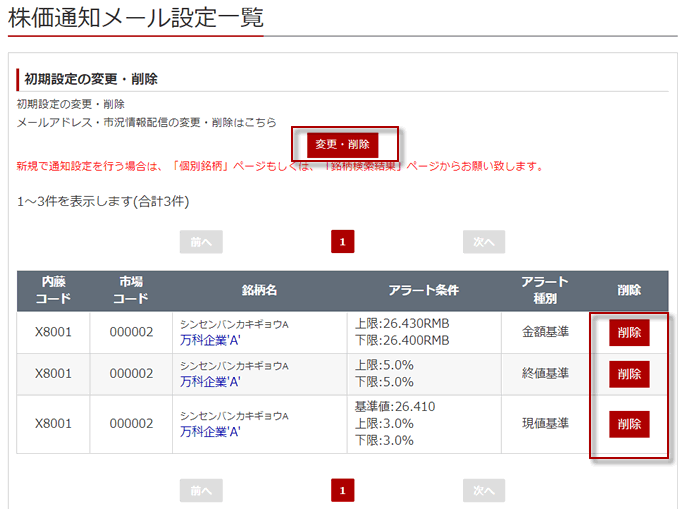Select page 1 below the table
This screenshot has width=680, height=509.
(x=342, y=490)
